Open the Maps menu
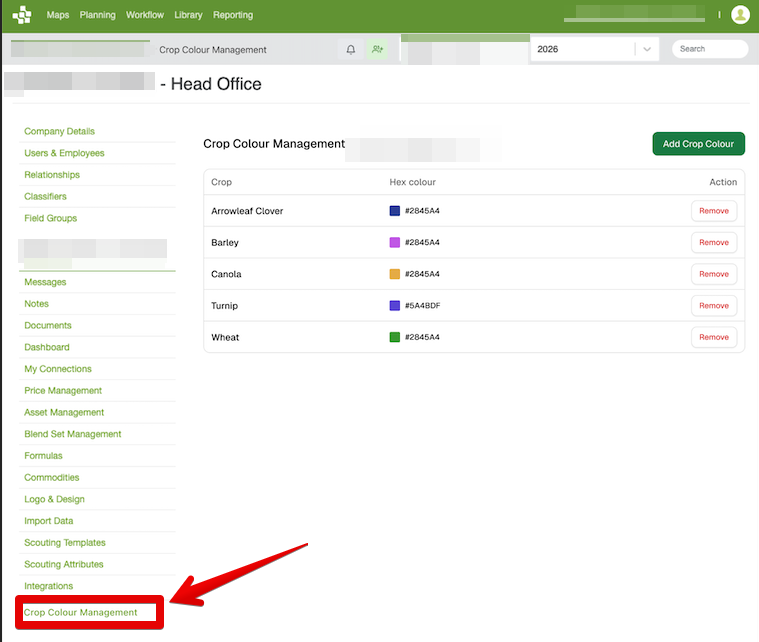This screenshot has height=642, width=759. [x=58, y=15]
